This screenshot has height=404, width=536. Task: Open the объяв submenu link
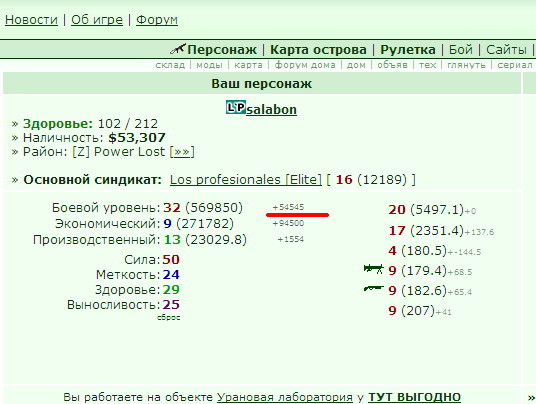pyautogui.click(x=392, y=65)
